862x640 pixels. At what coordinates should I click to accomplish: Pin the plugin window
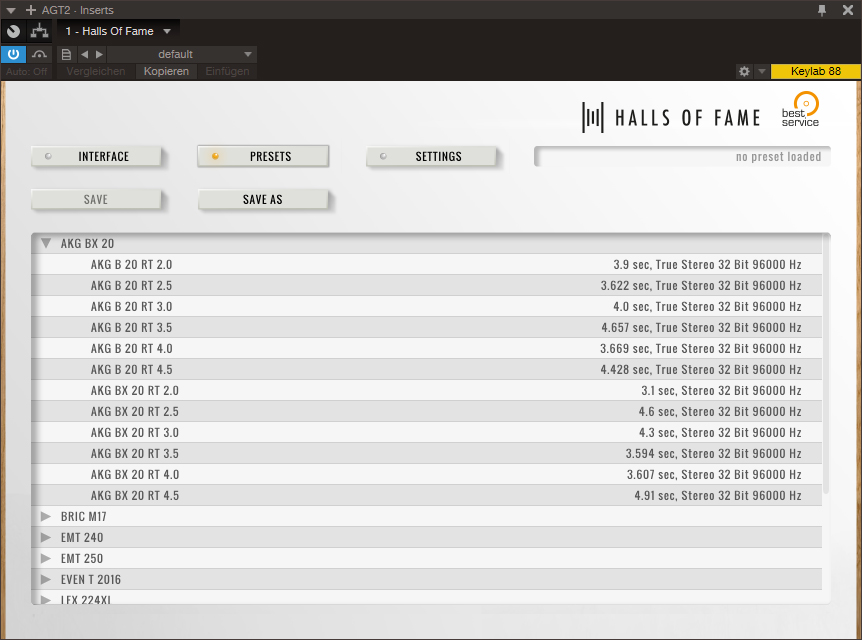click(822, 10)
